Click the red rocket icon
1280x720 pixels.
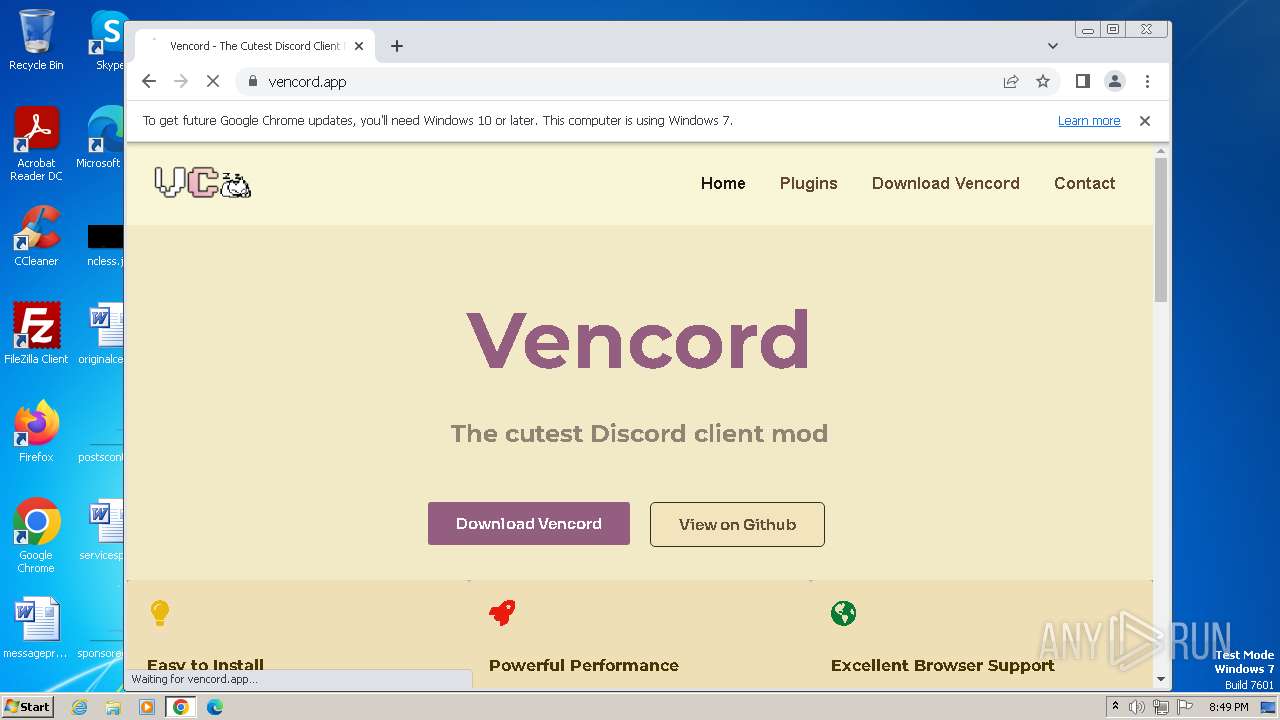tap(502, 613)
